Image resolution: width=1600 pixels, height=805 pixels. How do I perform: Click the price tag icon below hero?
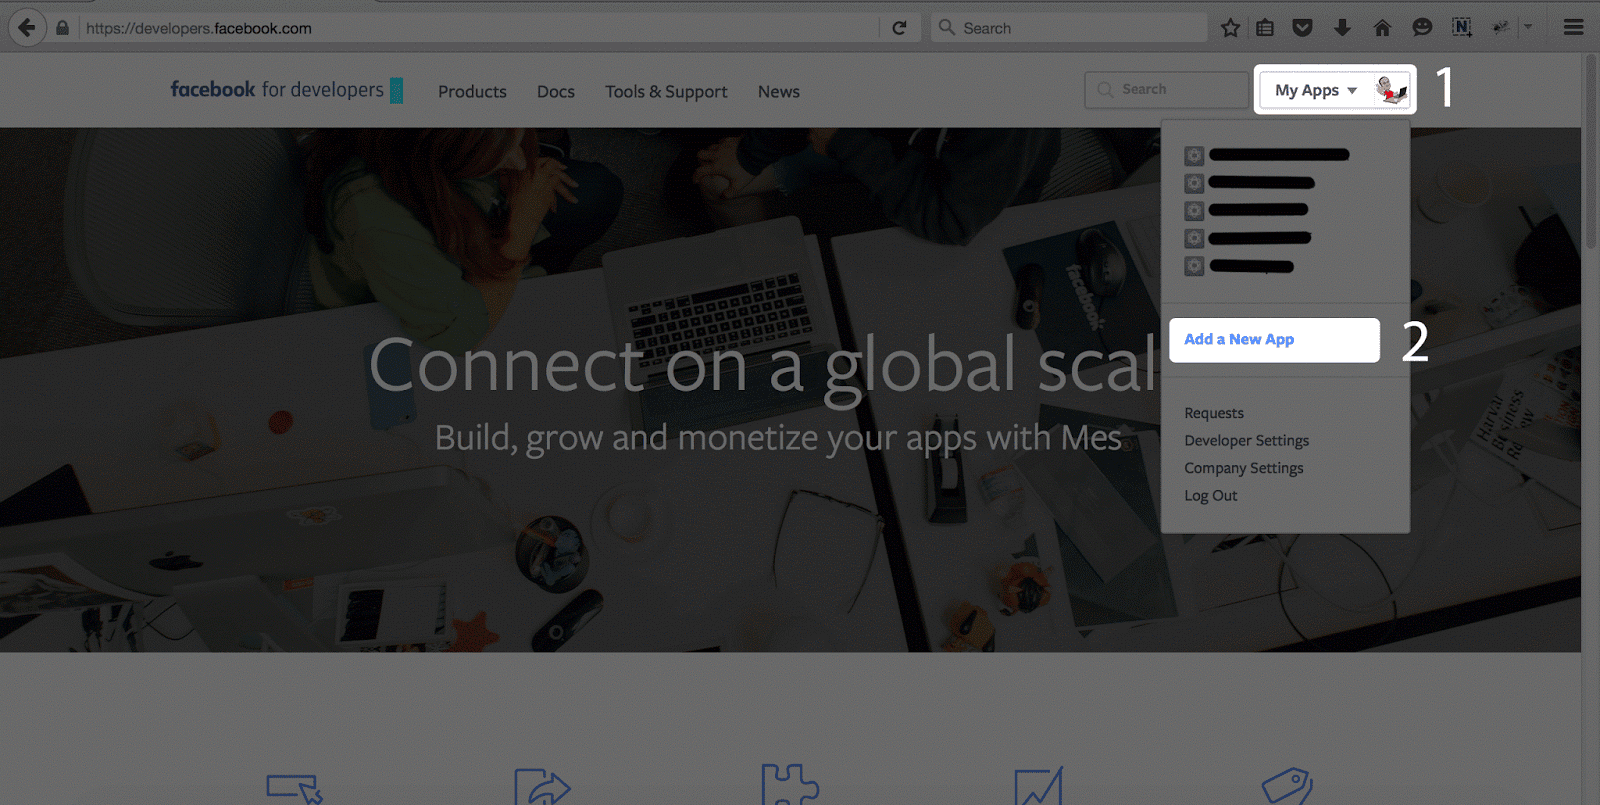coord(1287,786)
